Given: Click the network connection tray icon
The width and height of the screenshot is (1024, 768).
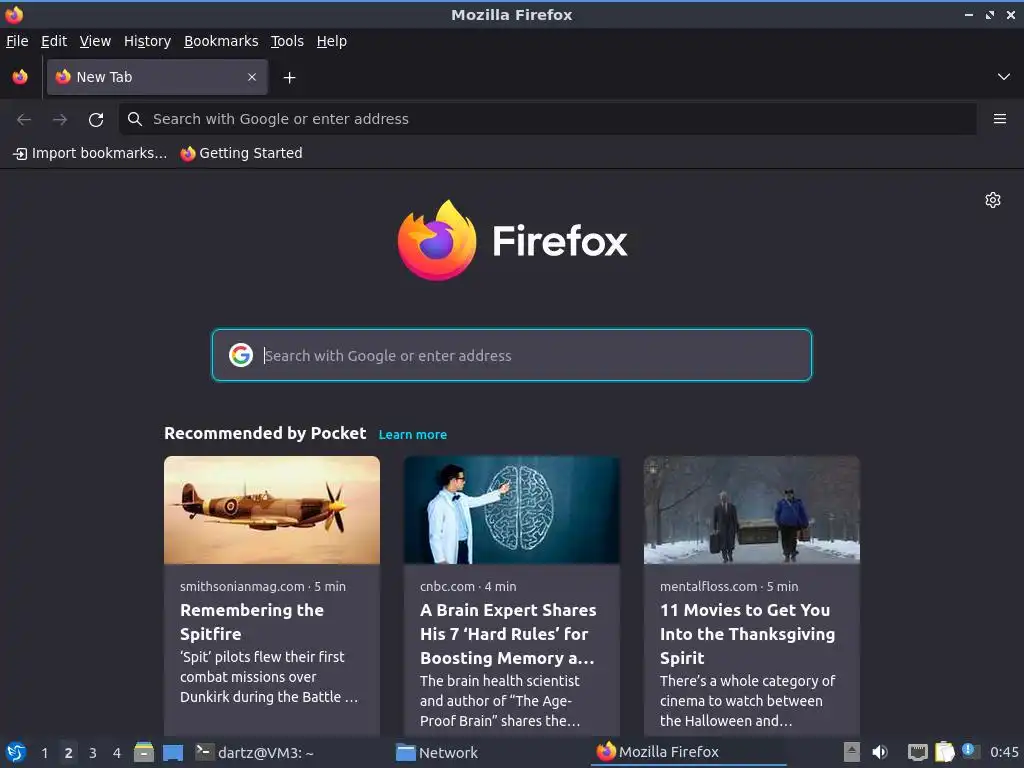Looking at the screenshot, I should pos(918,753).
